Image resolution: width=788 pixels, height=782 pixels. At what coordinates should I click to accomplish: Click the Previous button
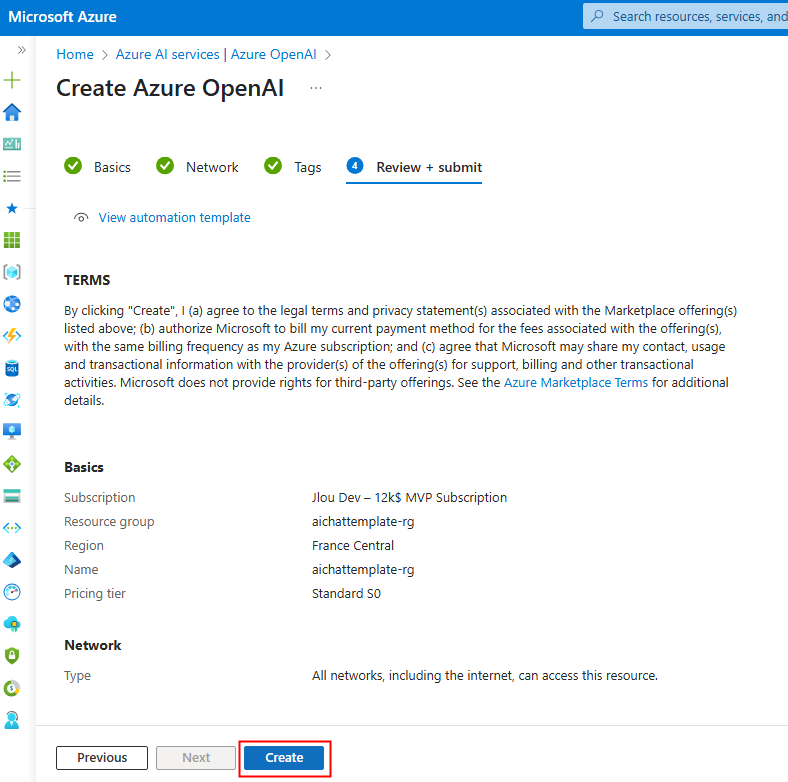[102, 757]
